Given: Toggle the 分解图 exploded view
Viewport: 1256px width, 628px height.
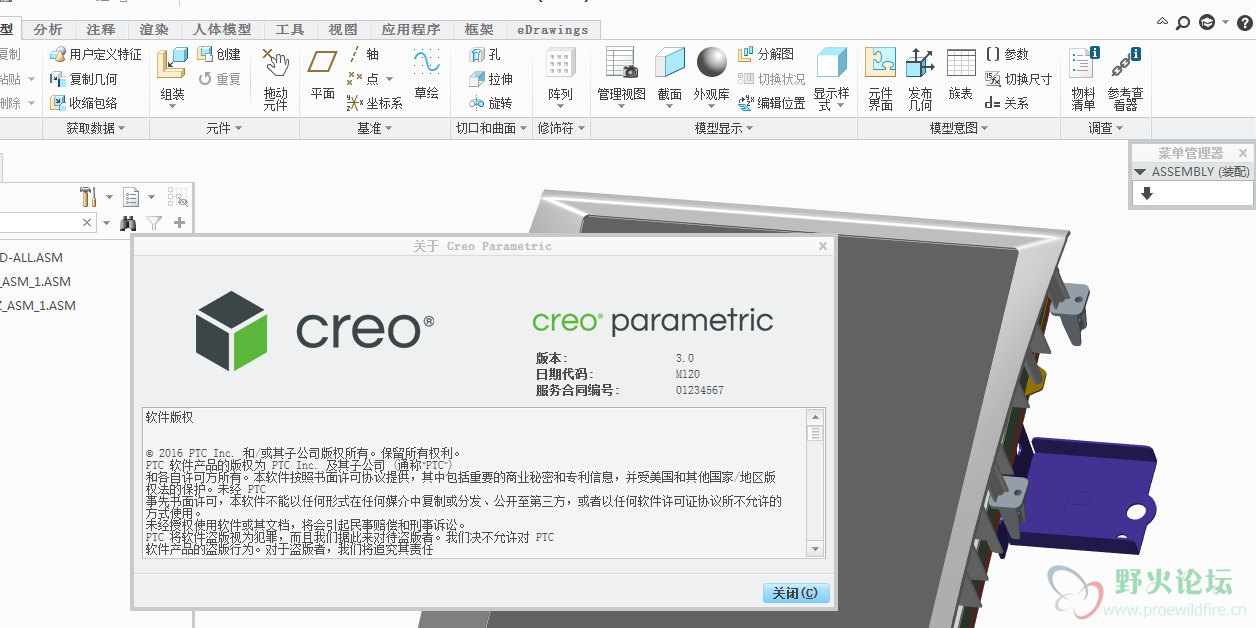Looking at the screenshot, I should pos(766,54).
